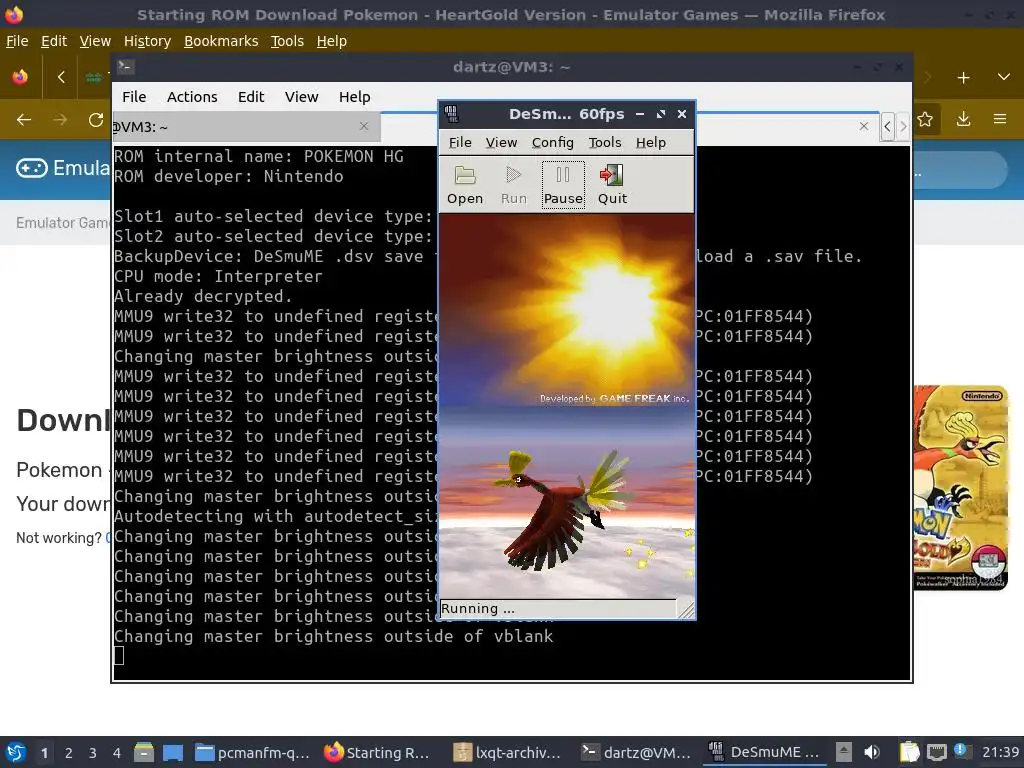1024x768 pixels.
Task: Click network monitor tray icon
Action: (x=936, y=752)
